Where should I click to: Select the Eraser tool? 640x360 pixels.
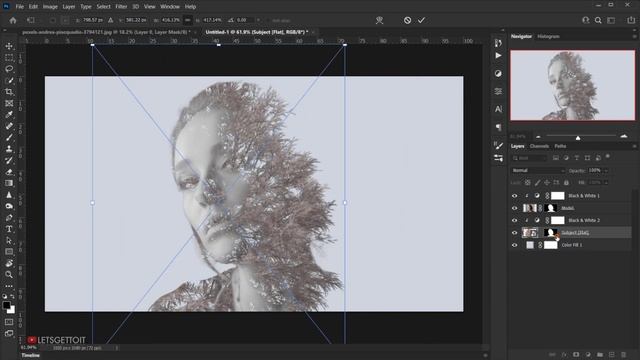(x=9, y=172)
